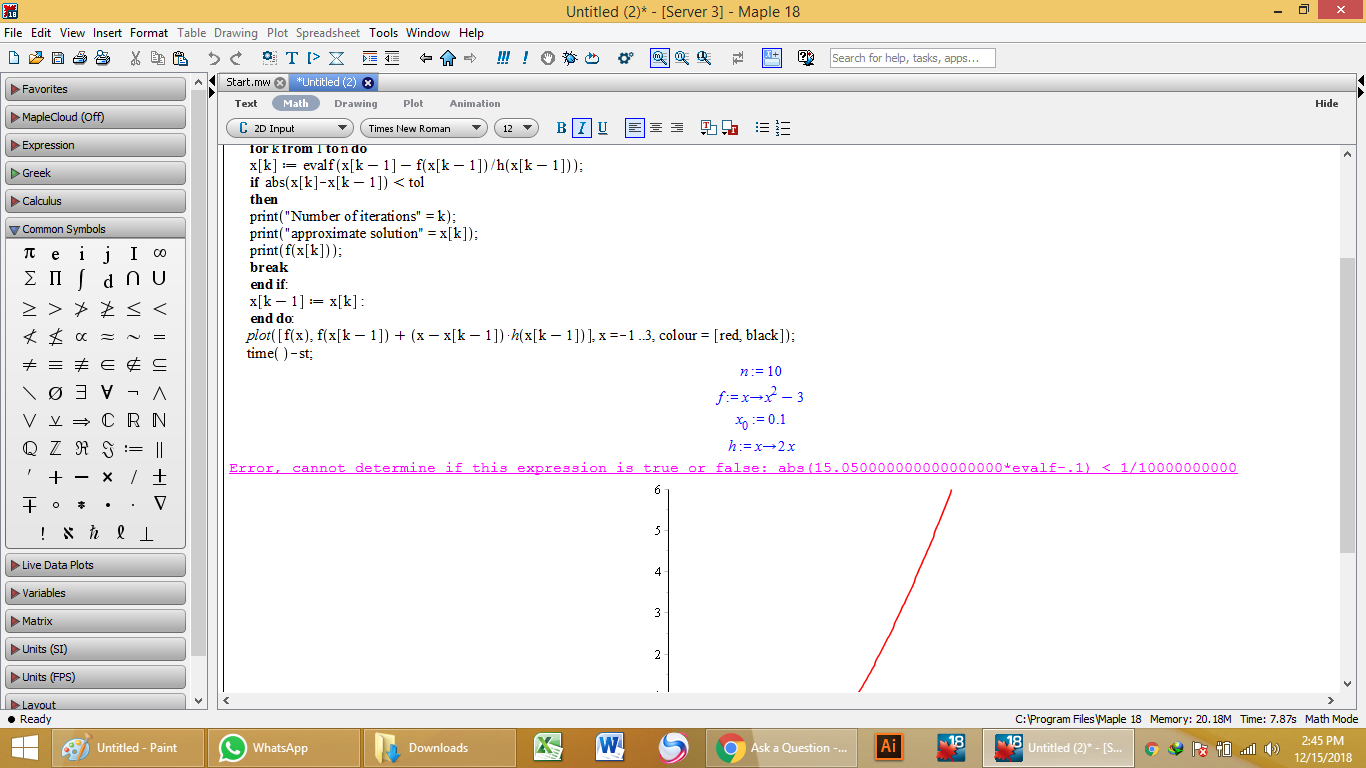Viewport: 1366px width, 768px height.
Task: Open font size 12 dropdown
Action: [x=516, y=128]
